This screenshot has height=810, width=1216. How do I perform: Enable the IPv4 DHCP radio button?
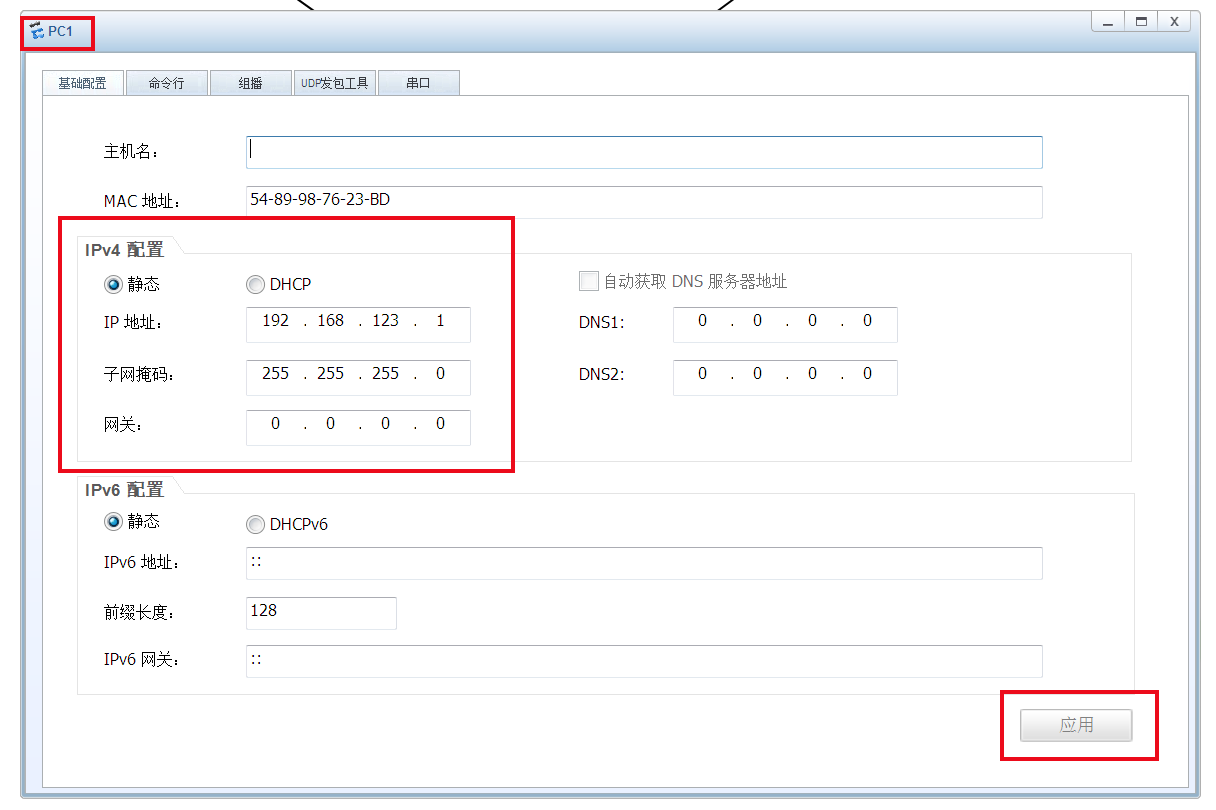pyautogui.click(x=255, y=284)
